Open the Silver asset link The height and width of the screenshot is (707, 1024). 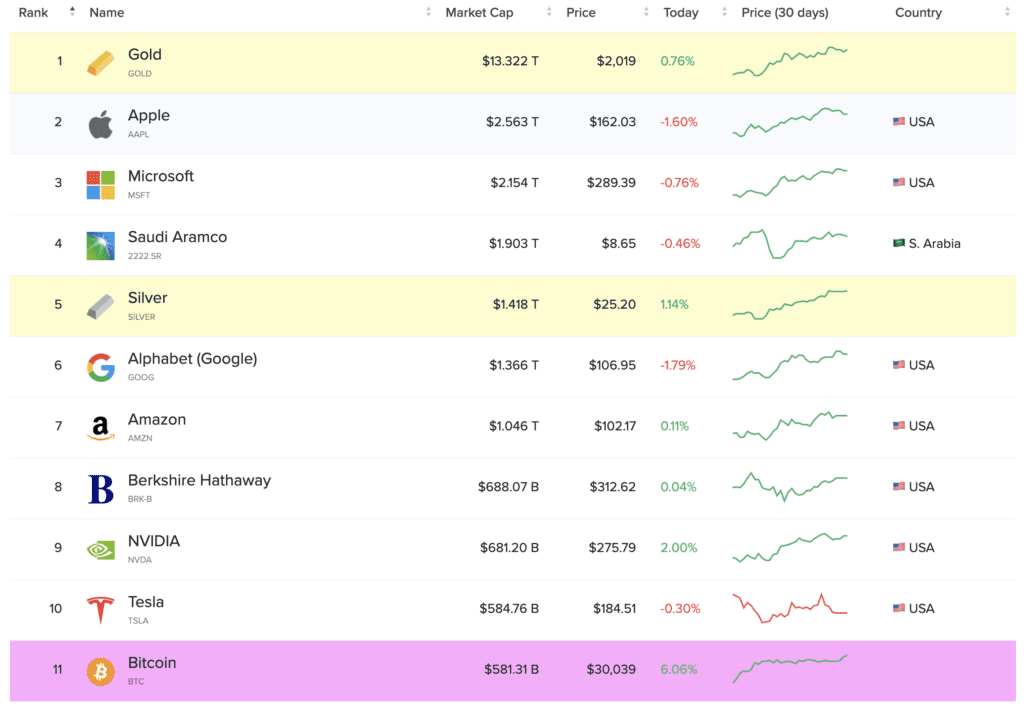(x=147, y=298)
